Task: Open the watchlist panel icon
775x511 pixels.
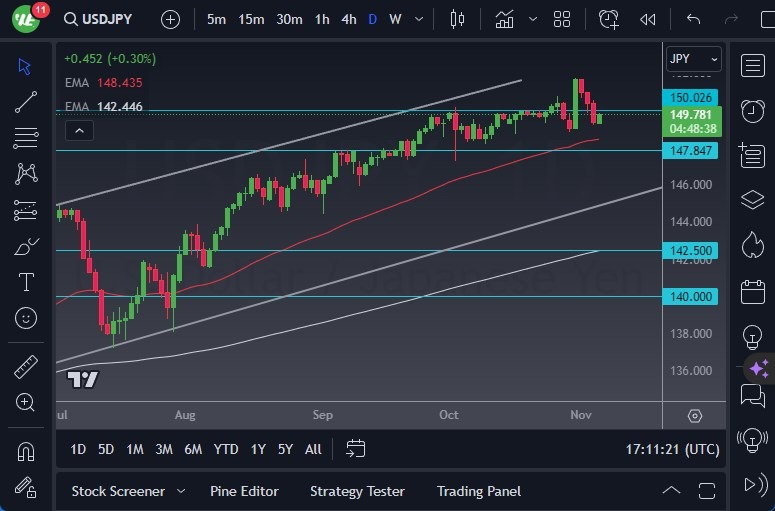Action: tap(752, 65)
